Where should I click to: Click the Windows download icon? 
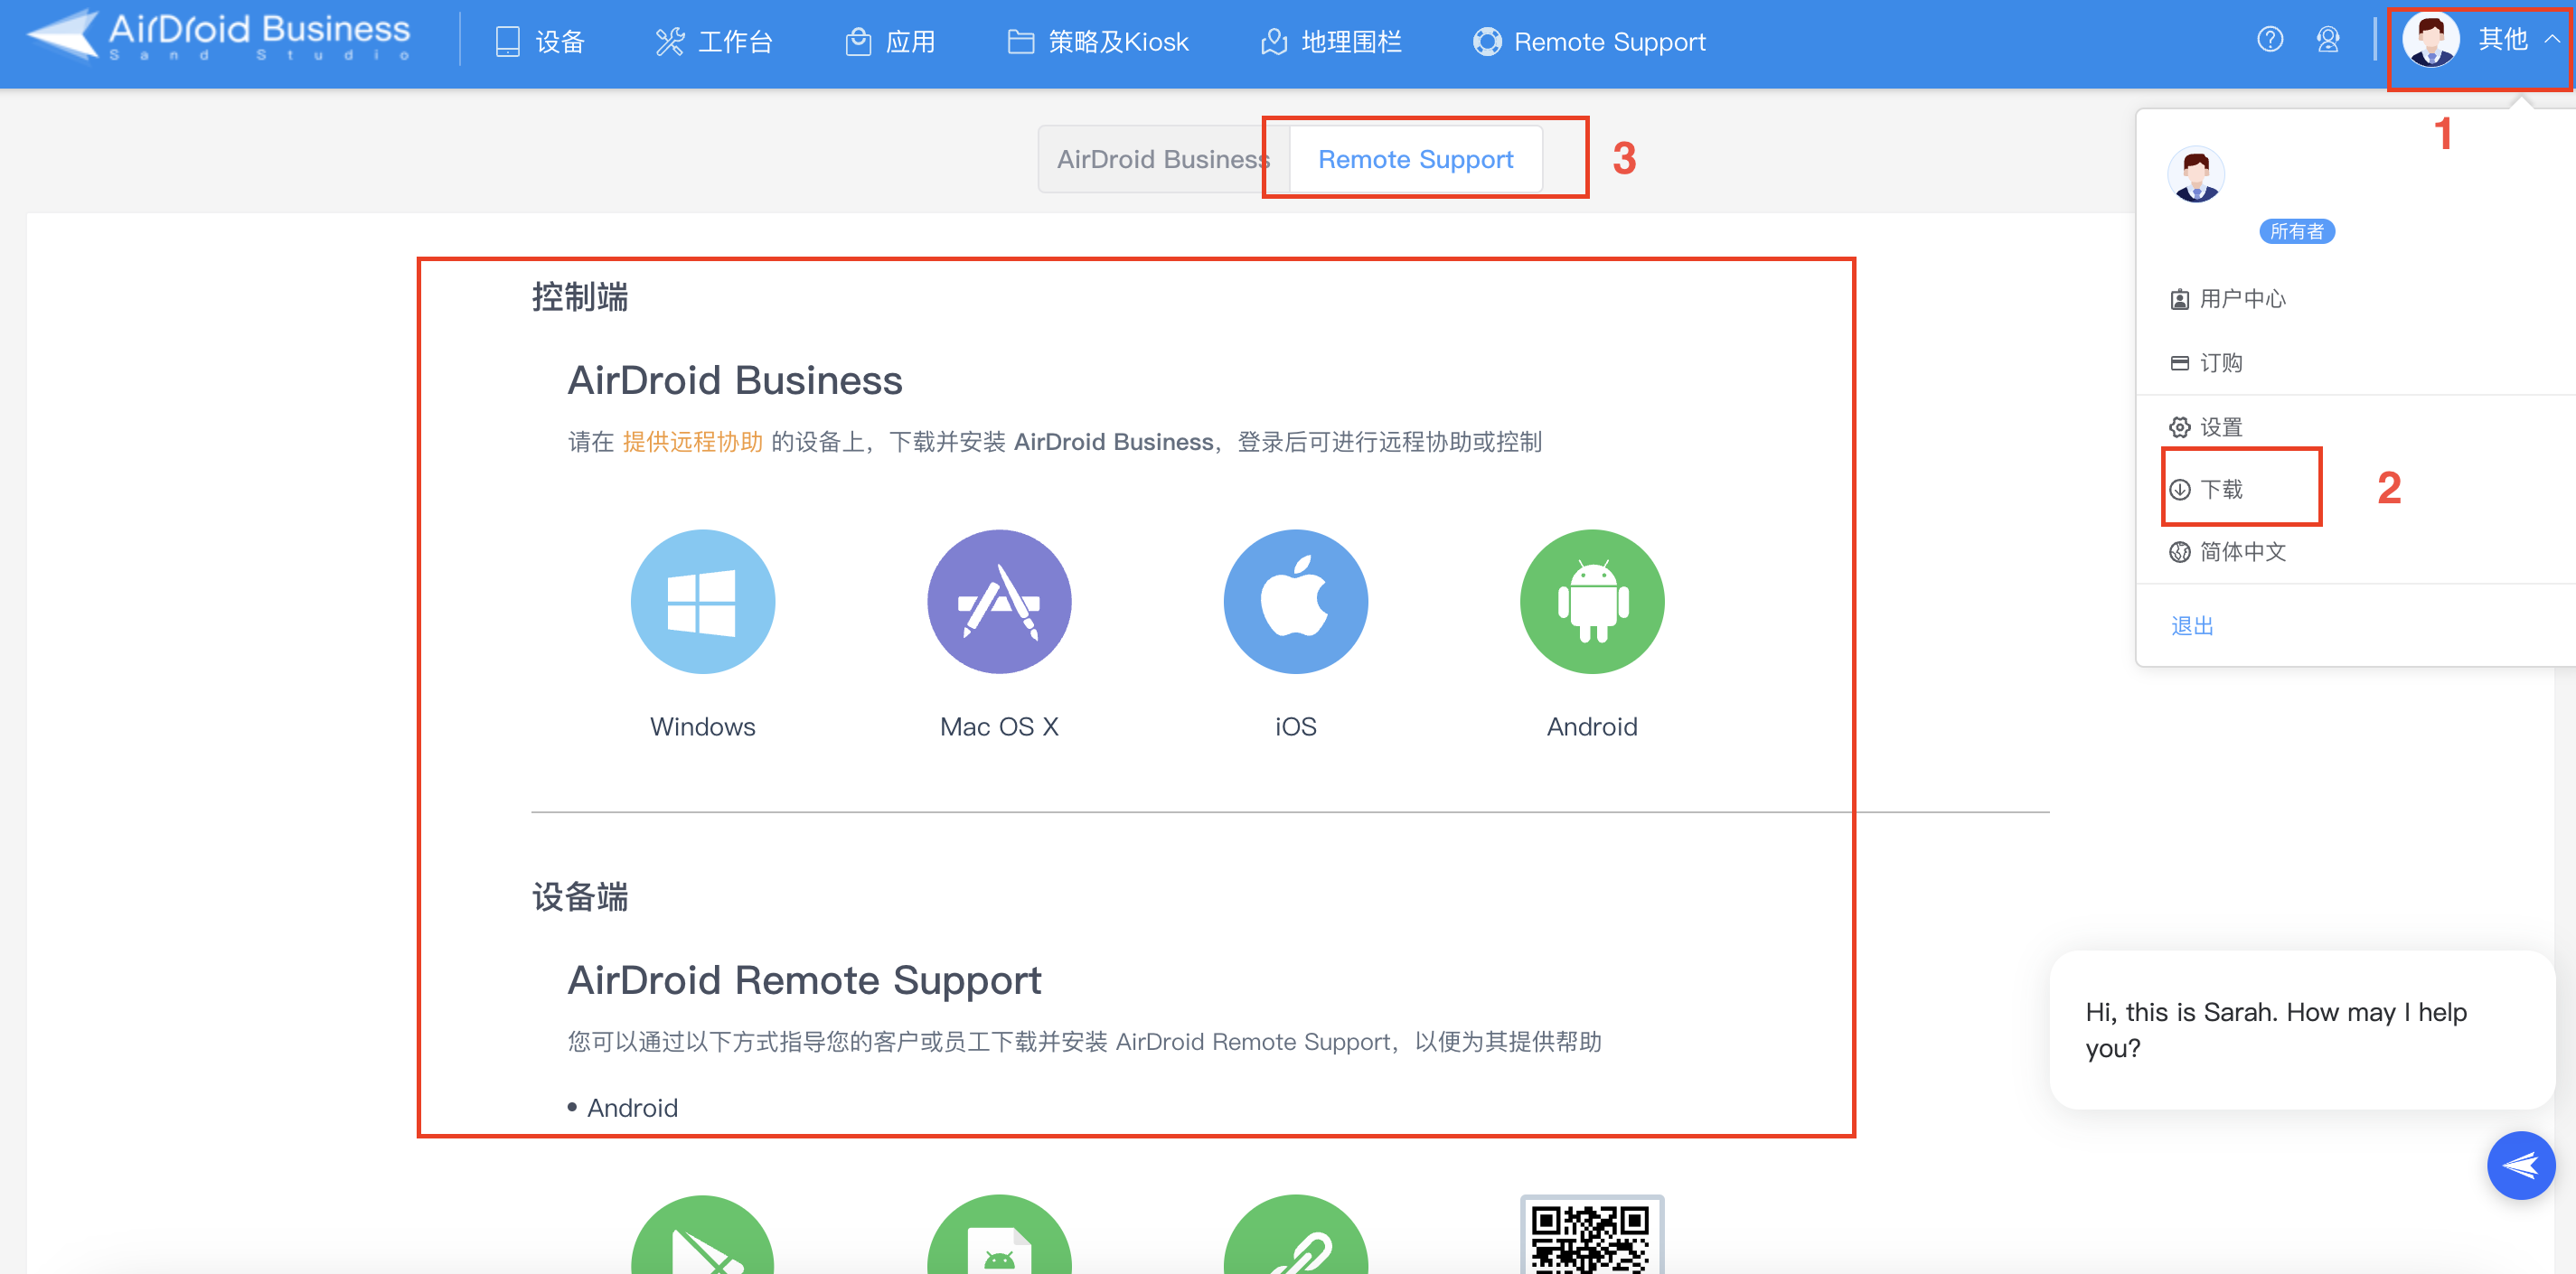coord(702,601)
